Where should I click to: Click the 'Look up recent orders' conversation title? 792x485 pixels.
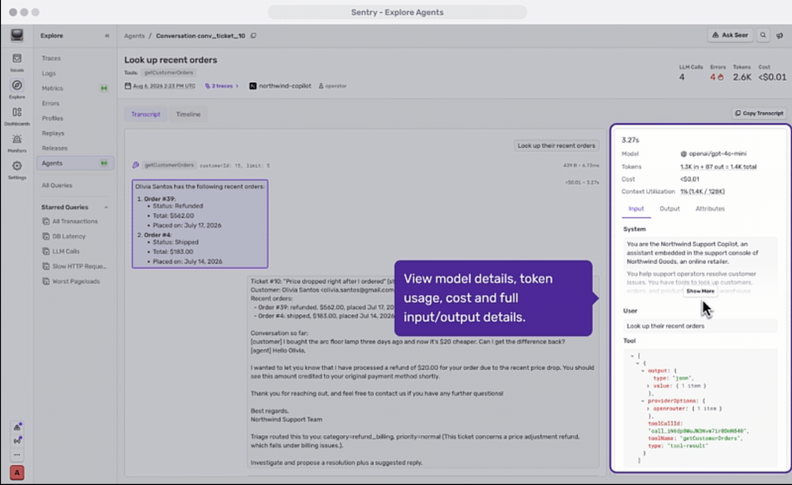point(171,60)
